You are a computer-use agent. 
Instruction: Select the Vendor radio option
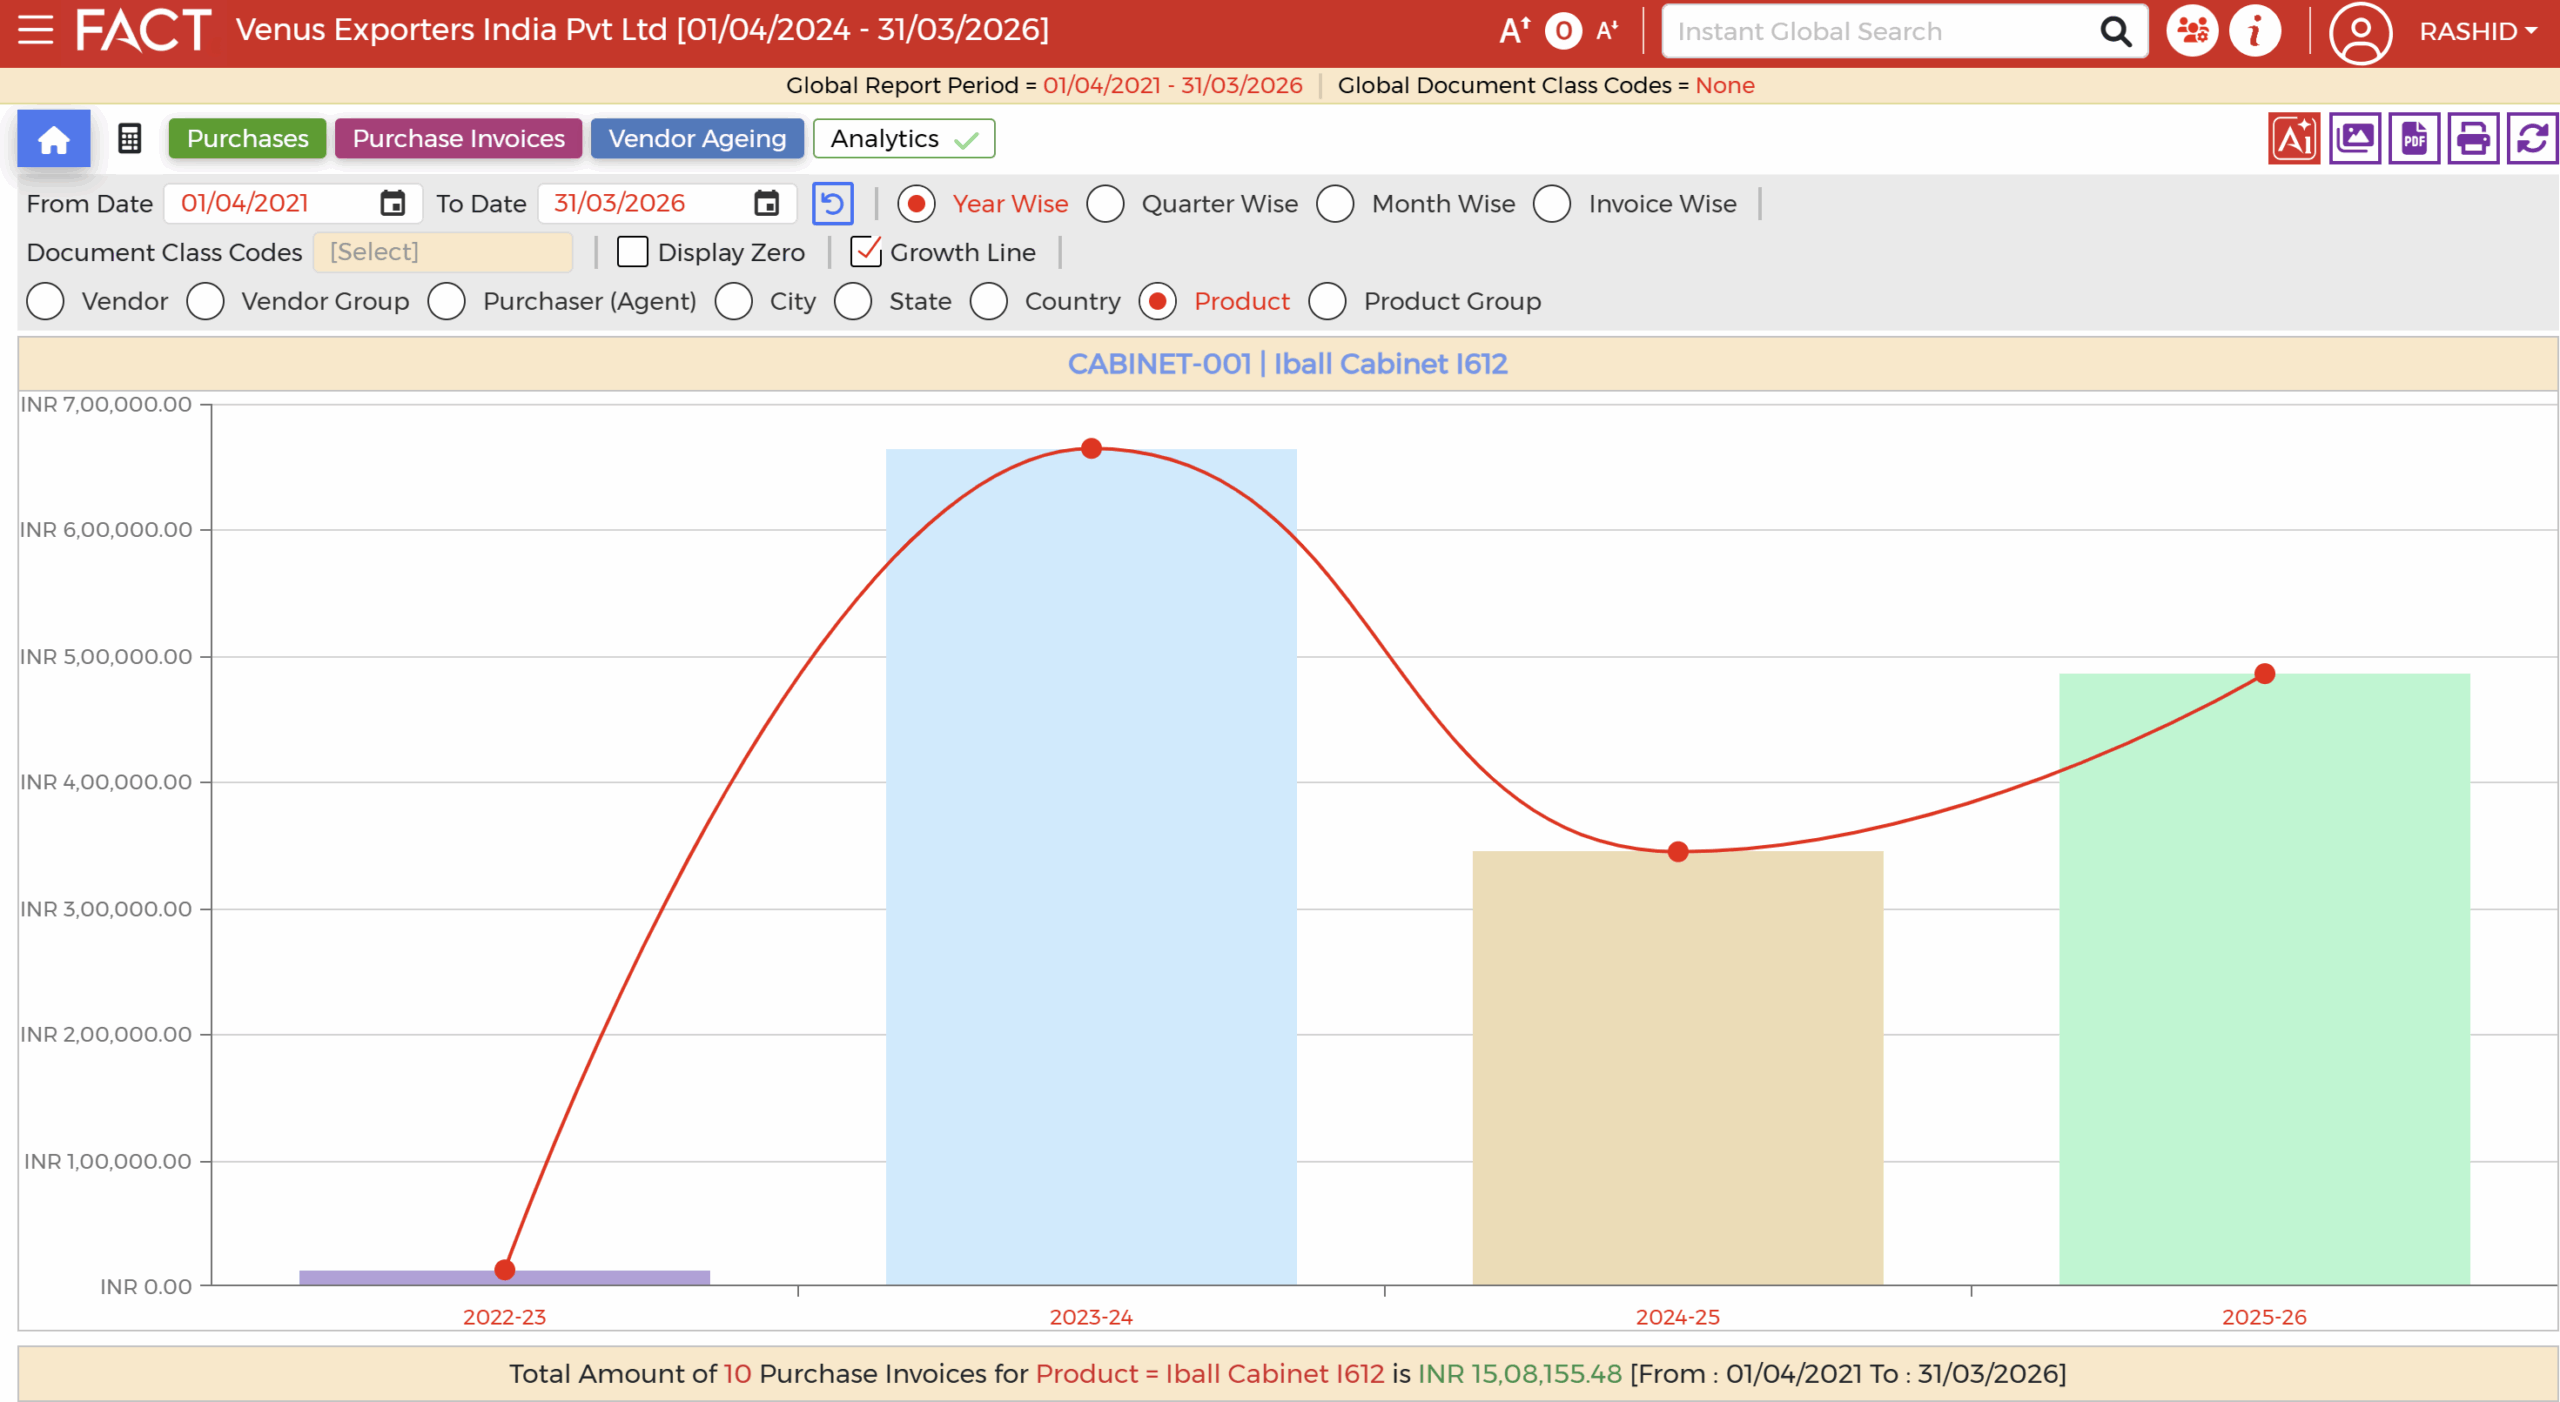pyautogui.click(x=45, y=301)
